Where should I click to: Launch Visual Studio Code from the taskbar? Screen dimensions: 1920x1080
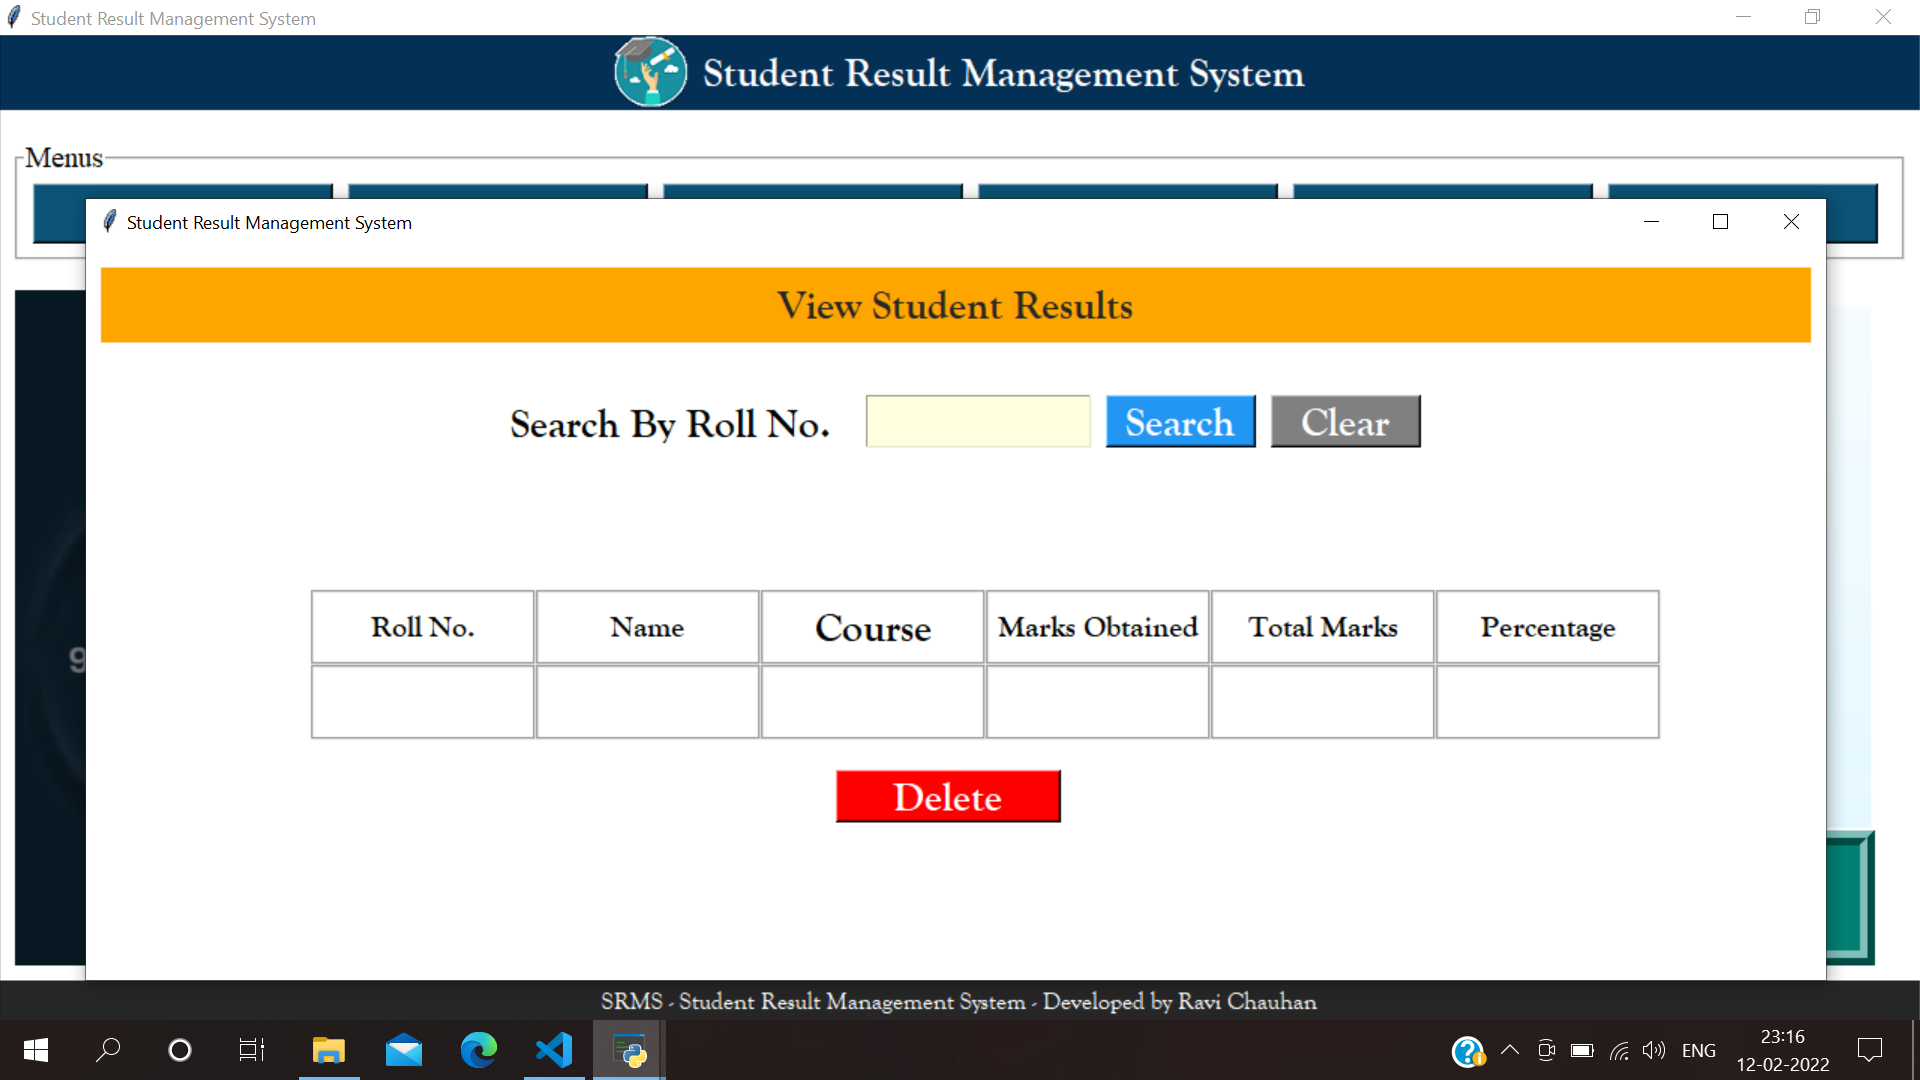click(553, 1050)
